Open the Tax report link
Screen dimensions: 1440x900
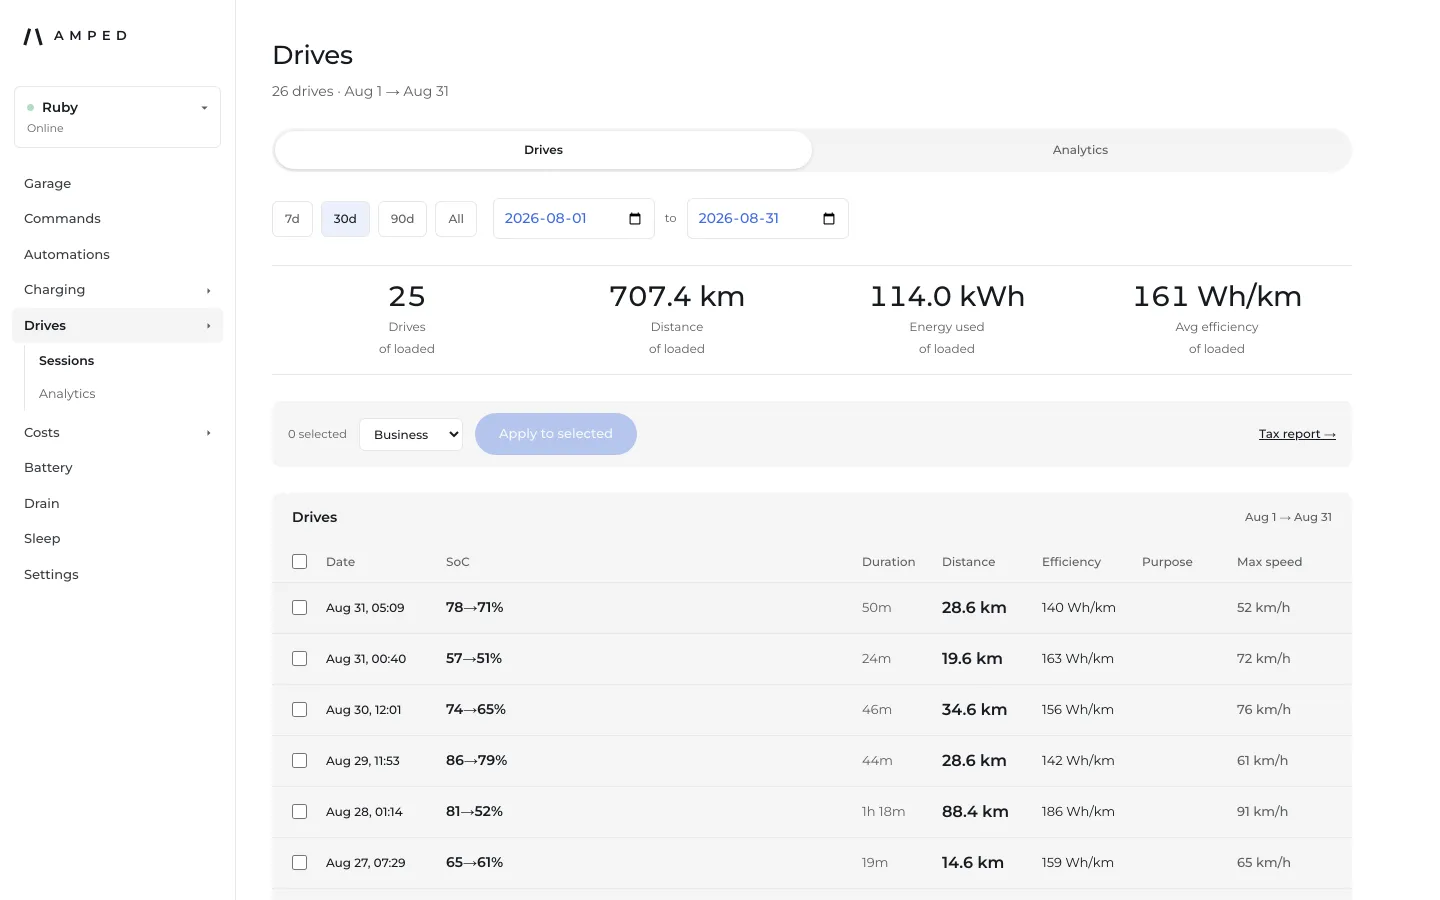point(1297,434)
